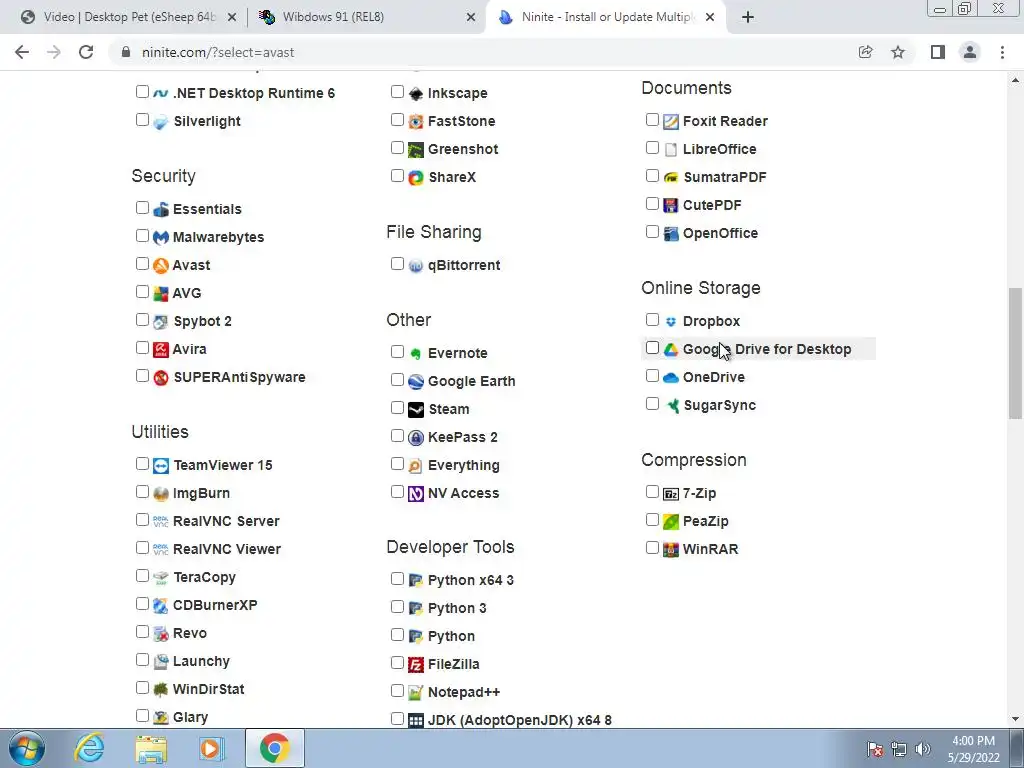Viewport: 1024px width, 768px height.
Task: Open the Chrome profile avatar
Action: [970, 52]
